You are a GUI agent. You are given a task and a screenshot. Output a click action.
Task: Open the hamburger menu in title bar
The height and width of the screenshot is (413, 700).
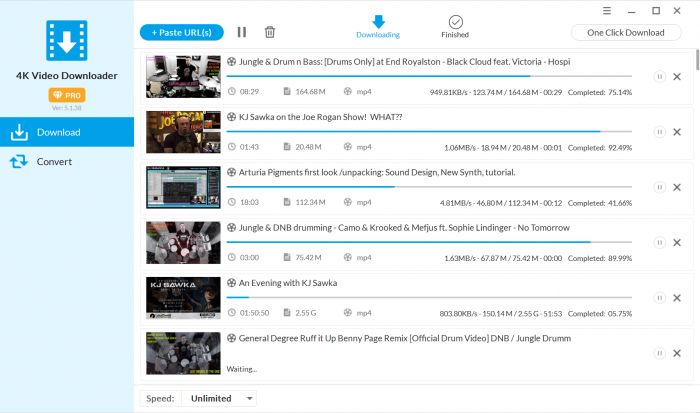[608, 10]
